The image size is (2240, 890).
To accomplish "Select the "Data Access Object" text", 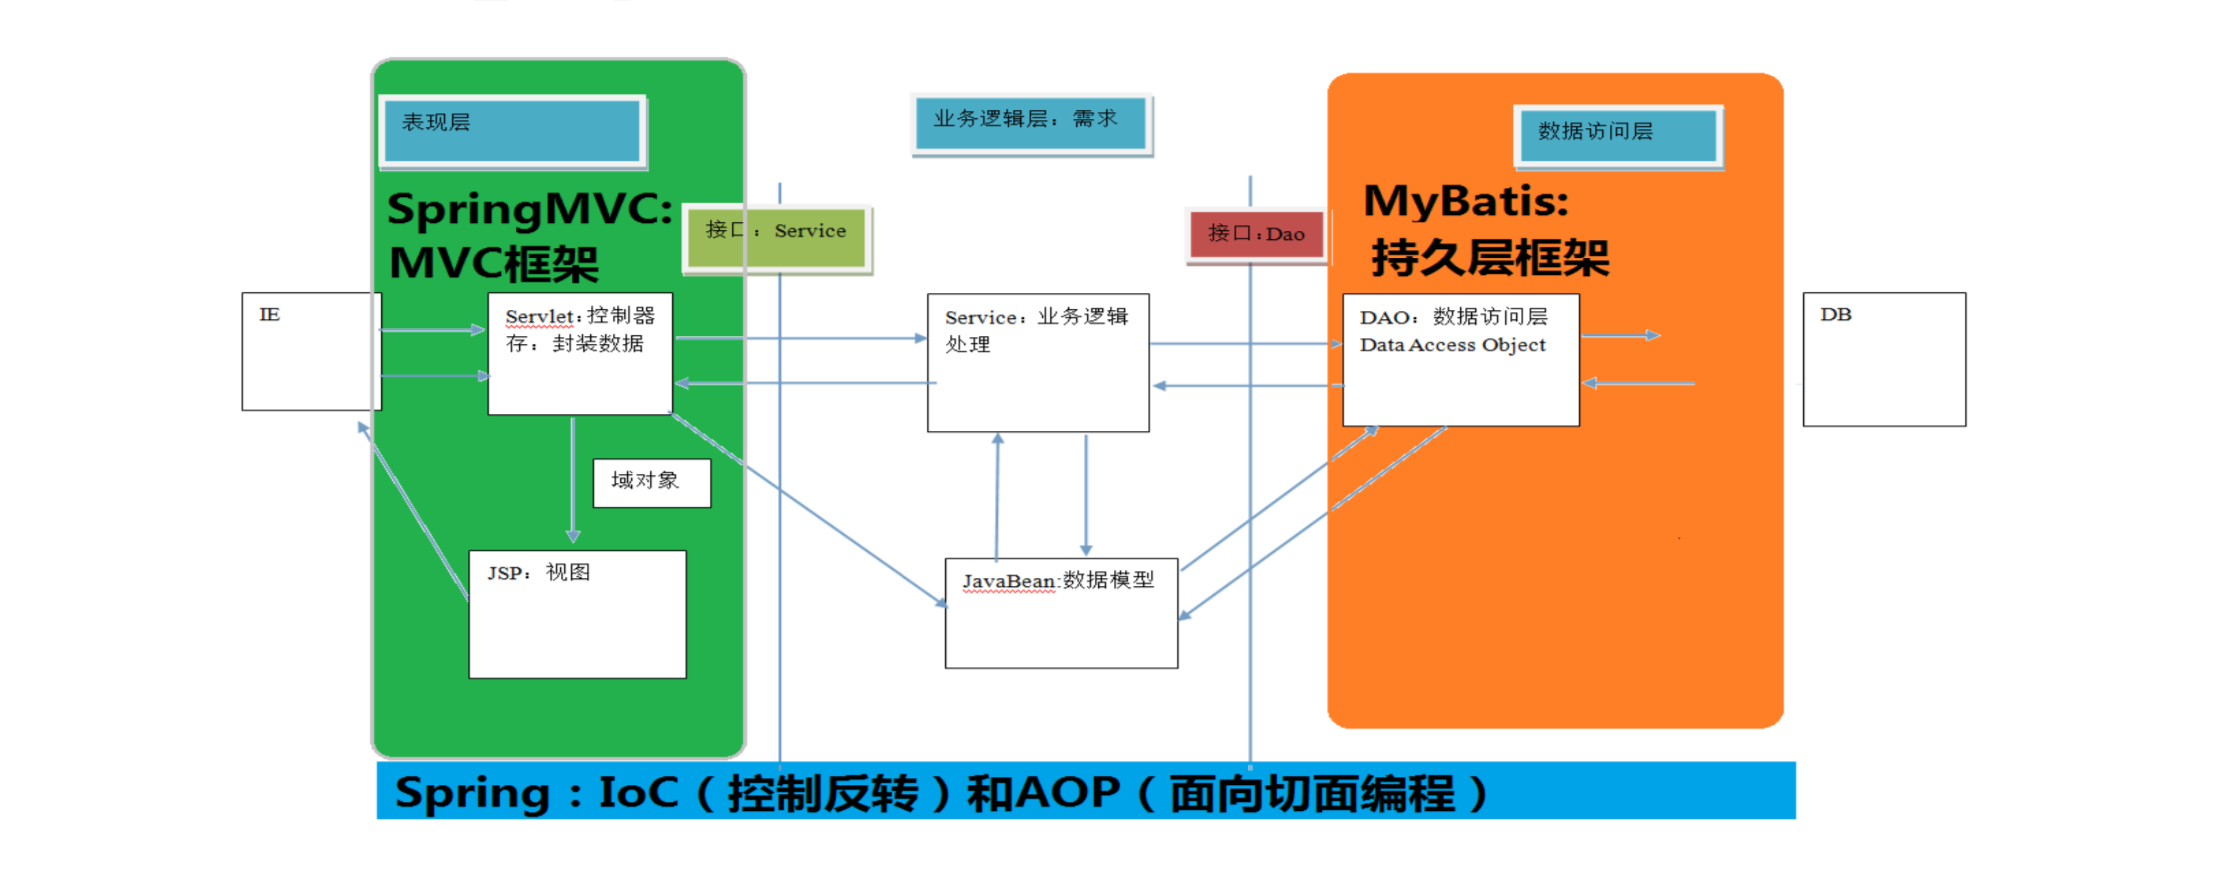I will point(1453,345).
